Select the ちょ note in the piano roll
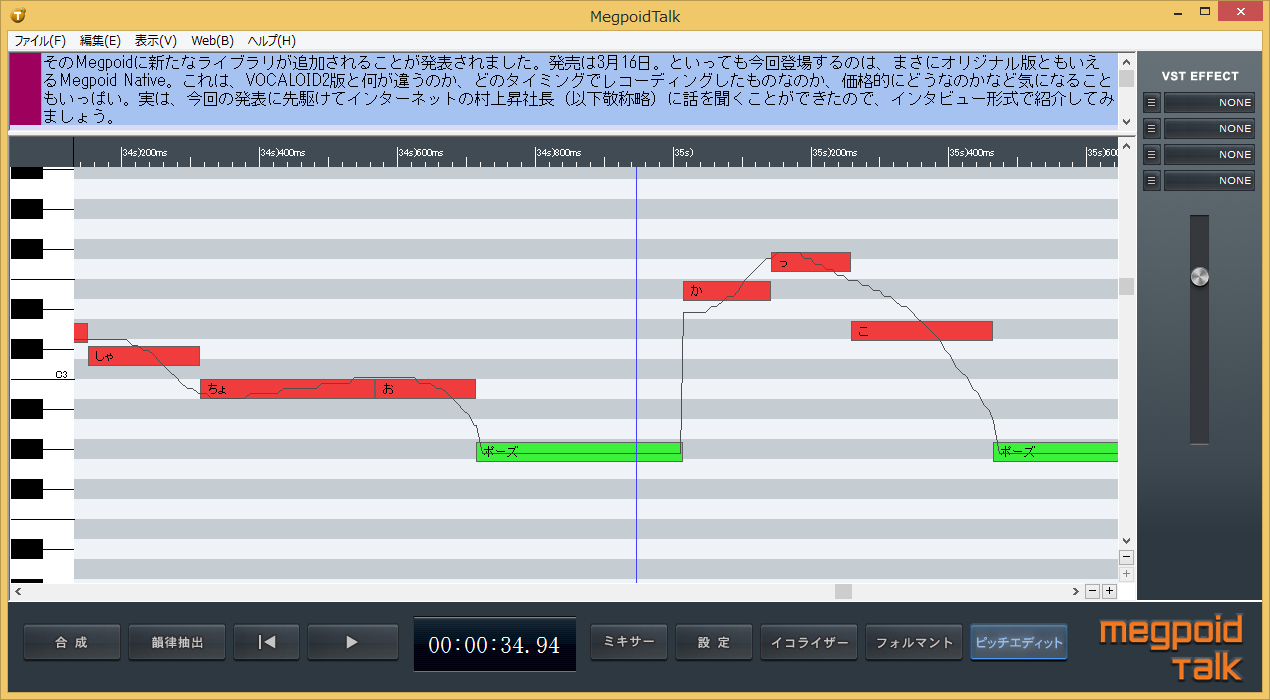1270x700 pixels. tap(288, 389)
